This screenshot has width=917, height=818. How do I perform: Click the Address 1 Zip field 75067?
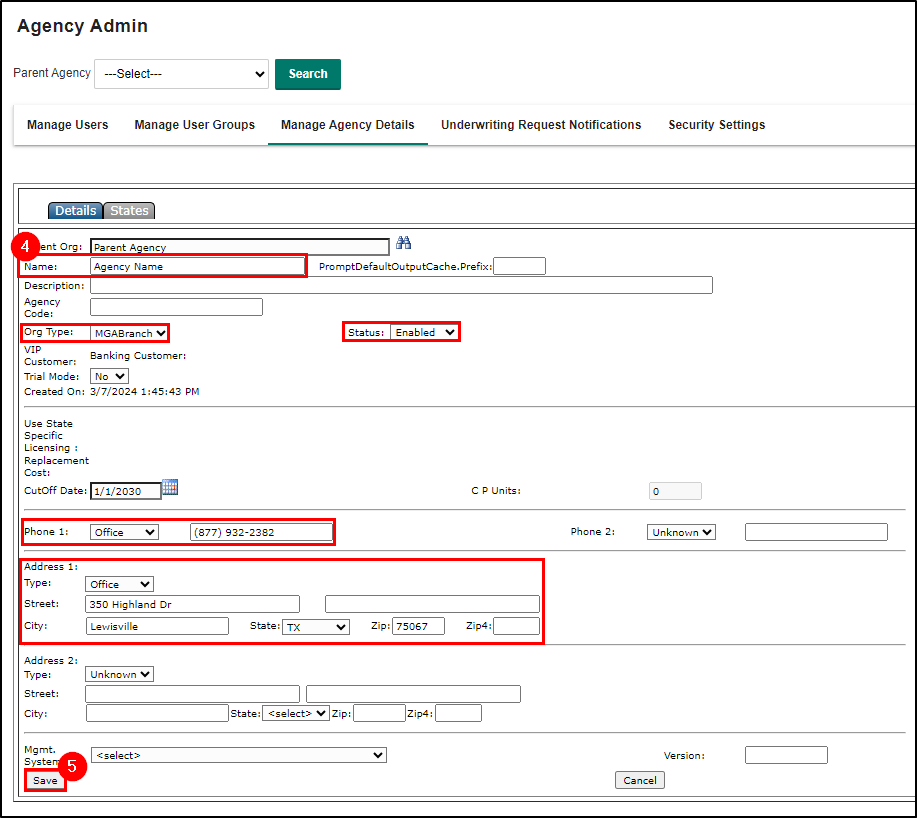coord(418,626)
